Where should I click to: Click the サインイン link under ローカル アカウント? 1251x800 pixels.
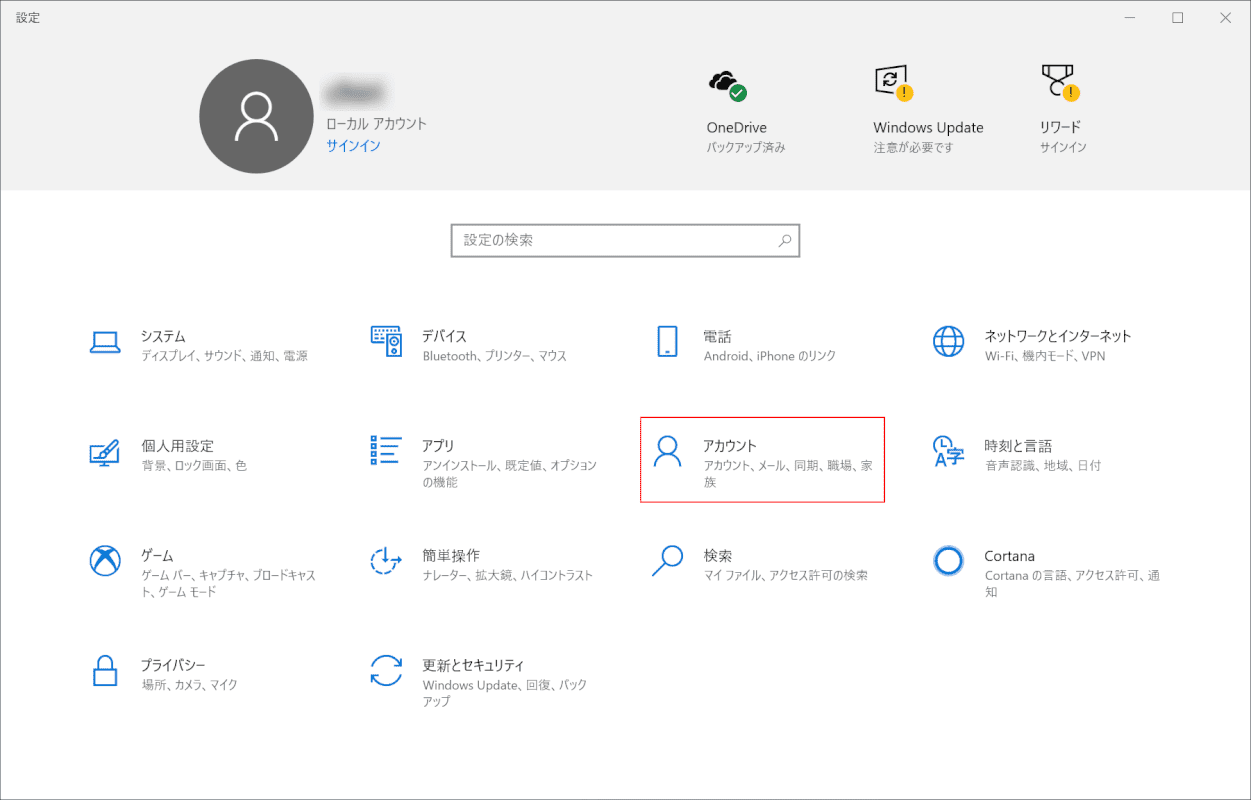pos(353,146)
